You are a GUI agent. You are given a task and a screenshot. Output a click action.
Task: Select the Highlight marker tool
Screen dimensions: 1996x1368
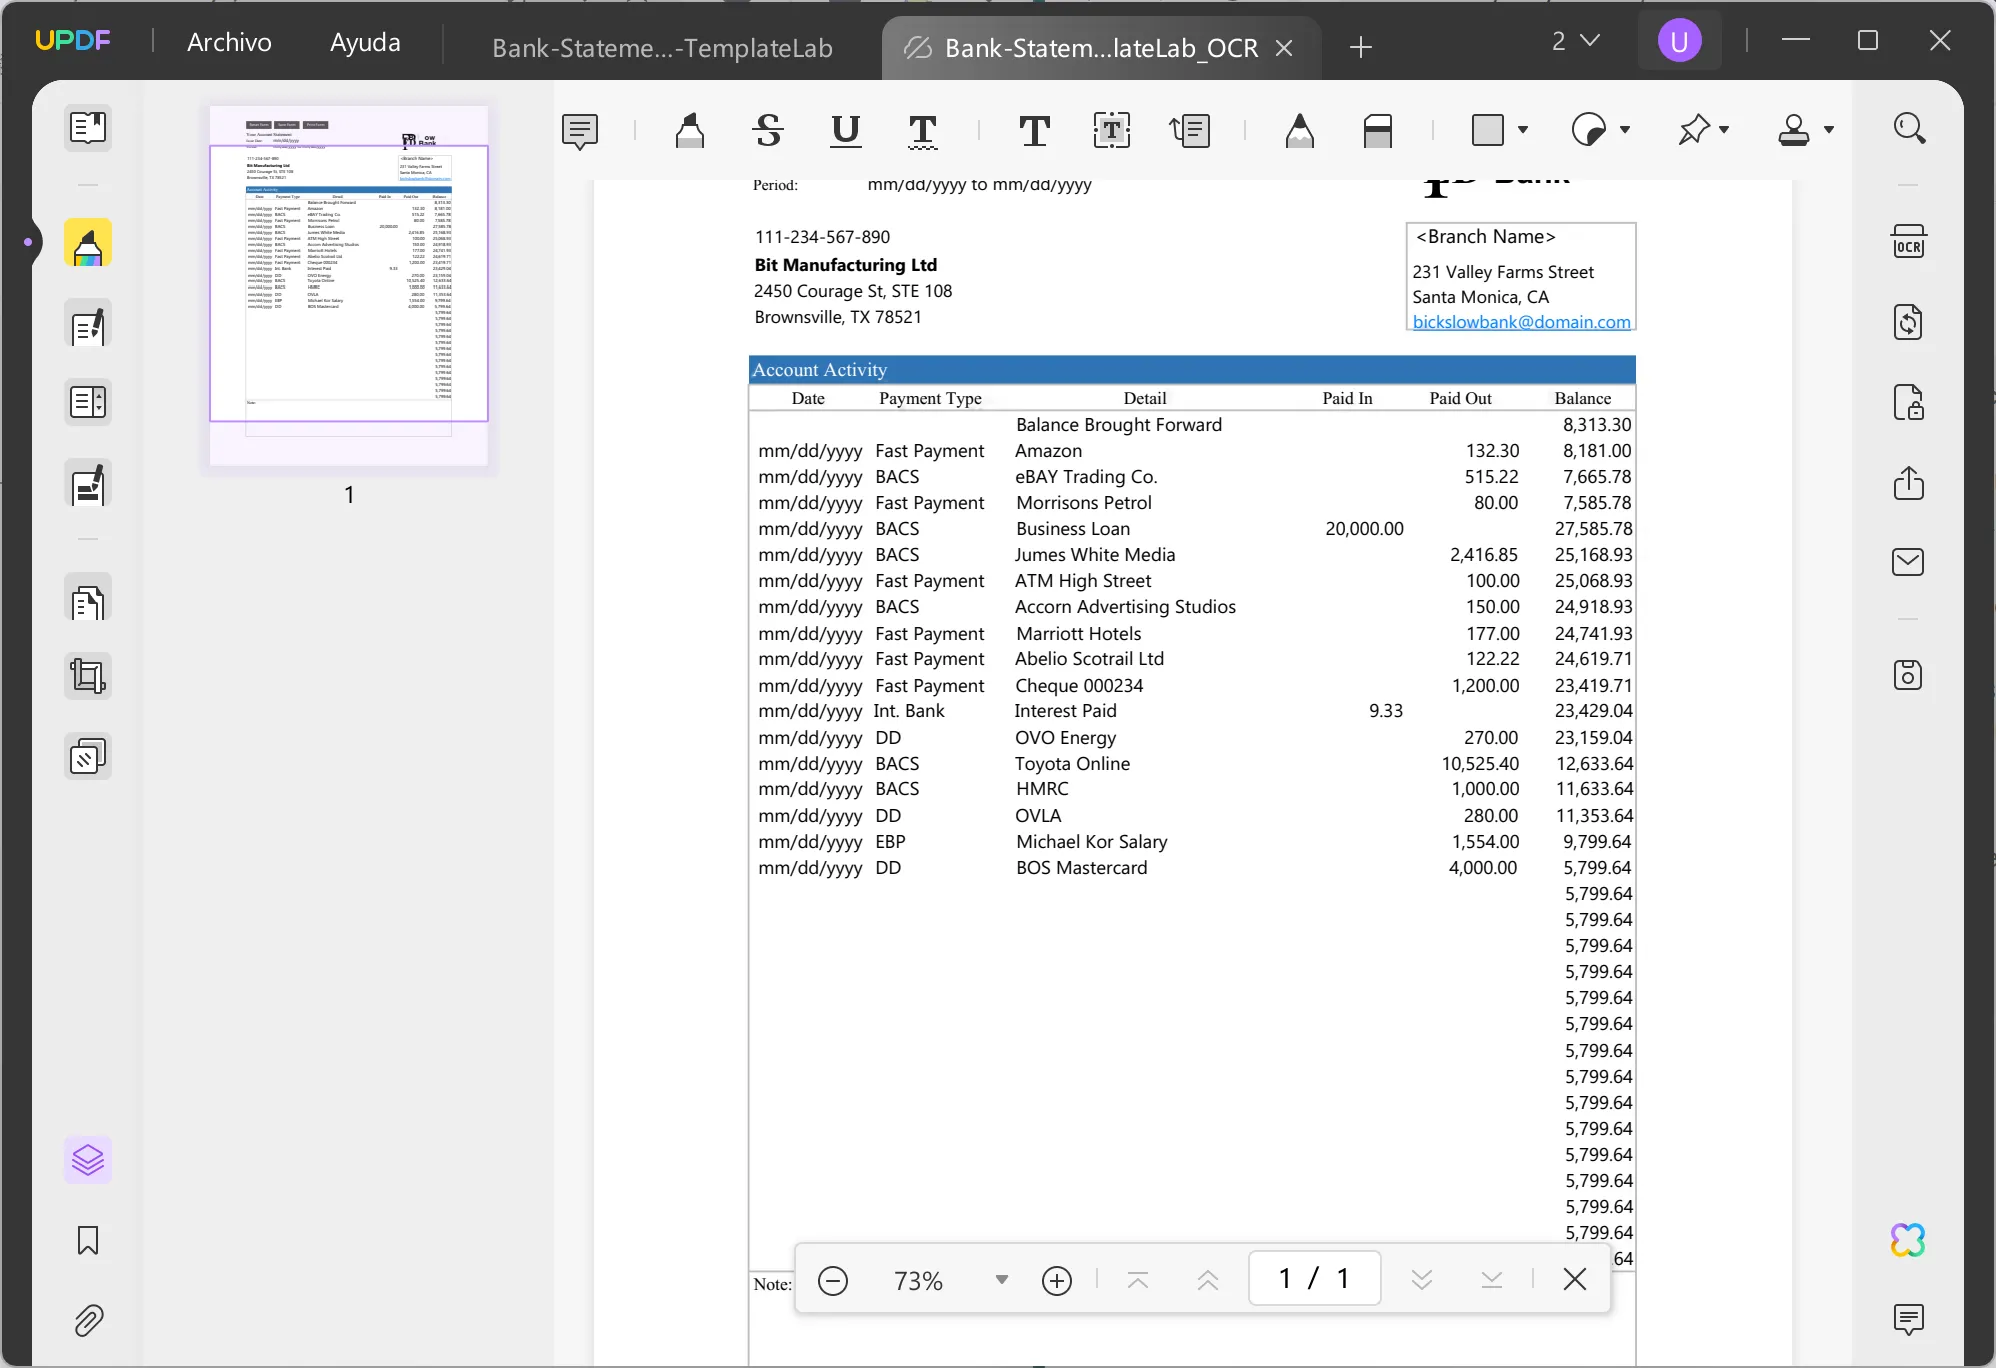[690, 130]
